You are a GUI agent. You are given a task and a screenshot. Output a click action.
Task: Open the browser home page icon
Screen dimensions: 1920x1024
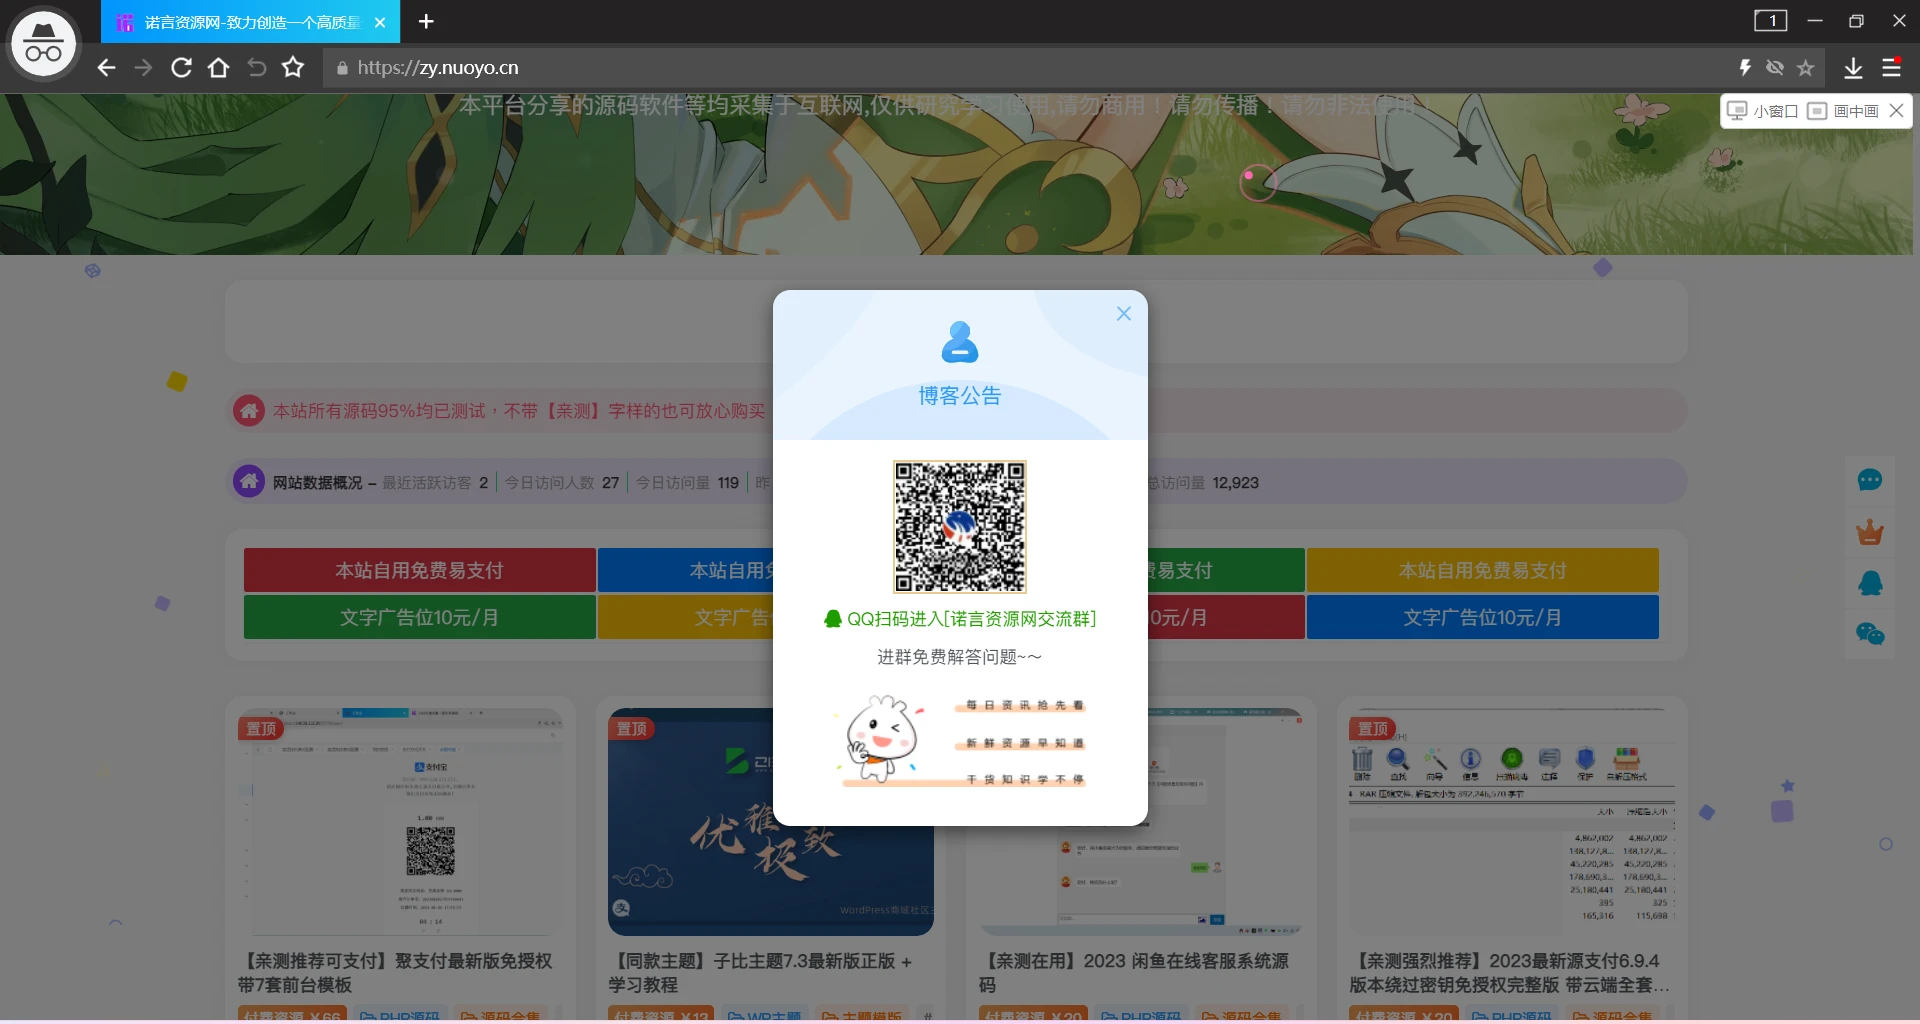(x=218, y=68)
